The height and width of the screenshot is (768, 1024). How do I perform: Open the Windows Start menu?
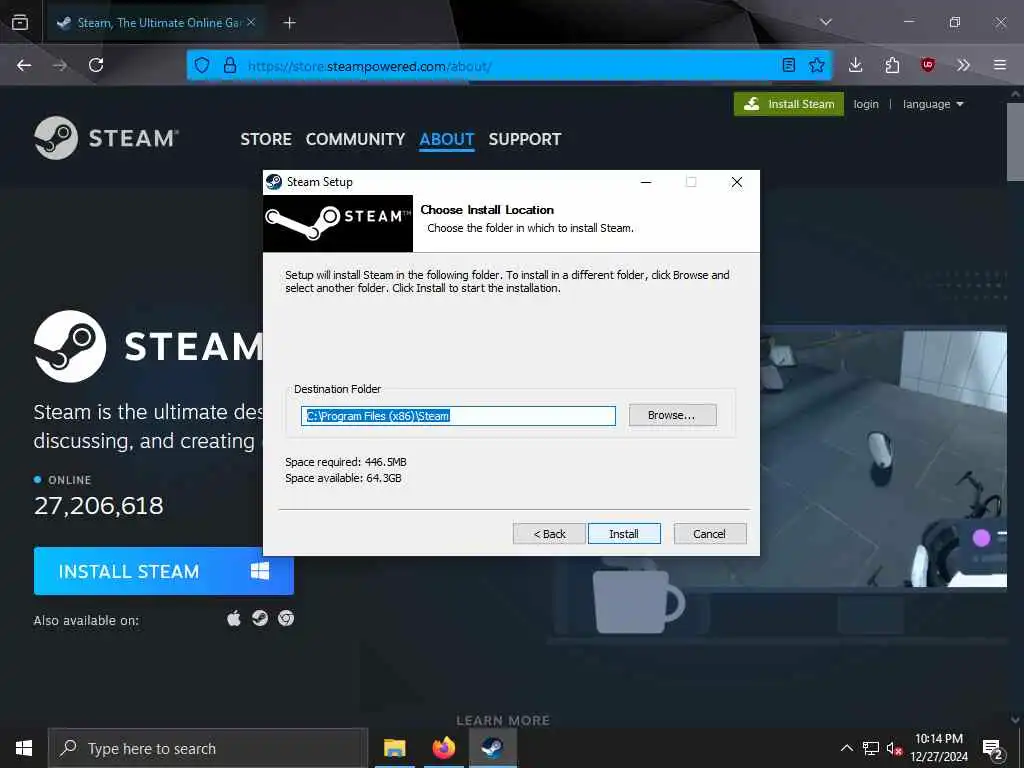(x=24, y=748)
